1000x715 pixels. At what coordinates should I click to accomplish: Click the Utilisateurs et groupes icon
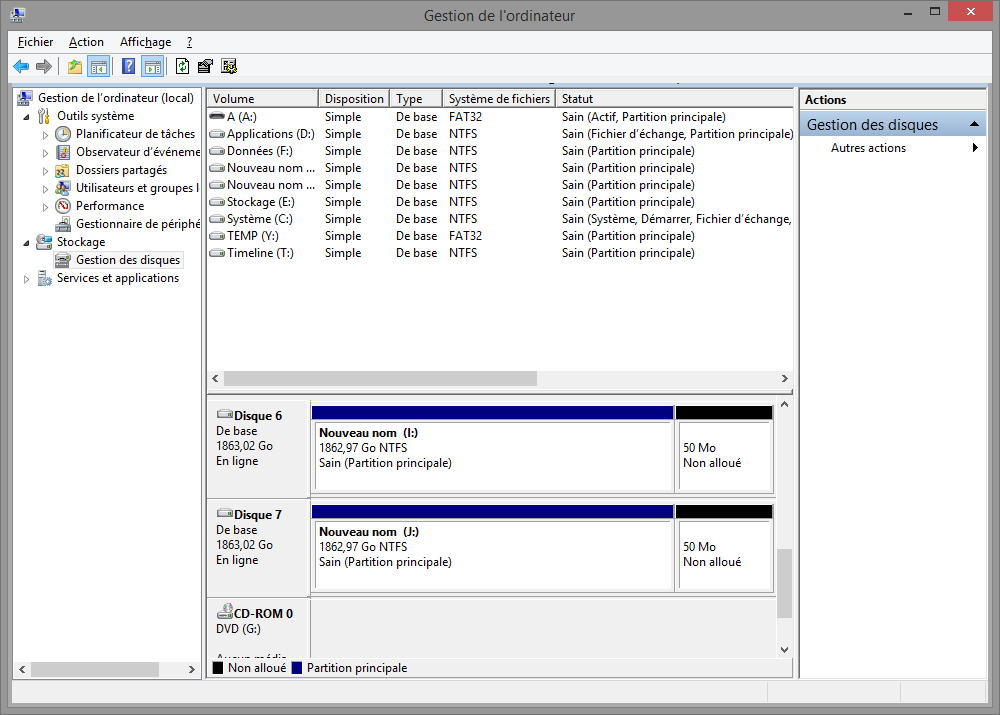[62, 188]
